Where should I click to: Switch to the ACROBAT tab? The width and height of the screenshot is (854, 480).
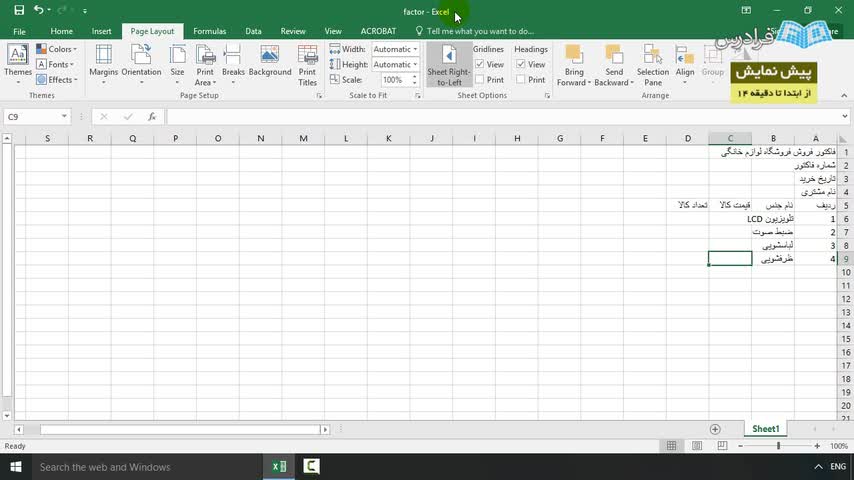click(x=378, y=32)
